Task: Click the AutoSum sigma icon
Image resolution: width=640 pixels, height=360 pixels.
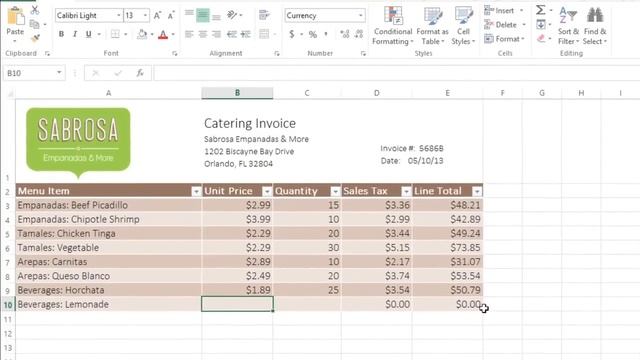Action: tap(540, 10)
